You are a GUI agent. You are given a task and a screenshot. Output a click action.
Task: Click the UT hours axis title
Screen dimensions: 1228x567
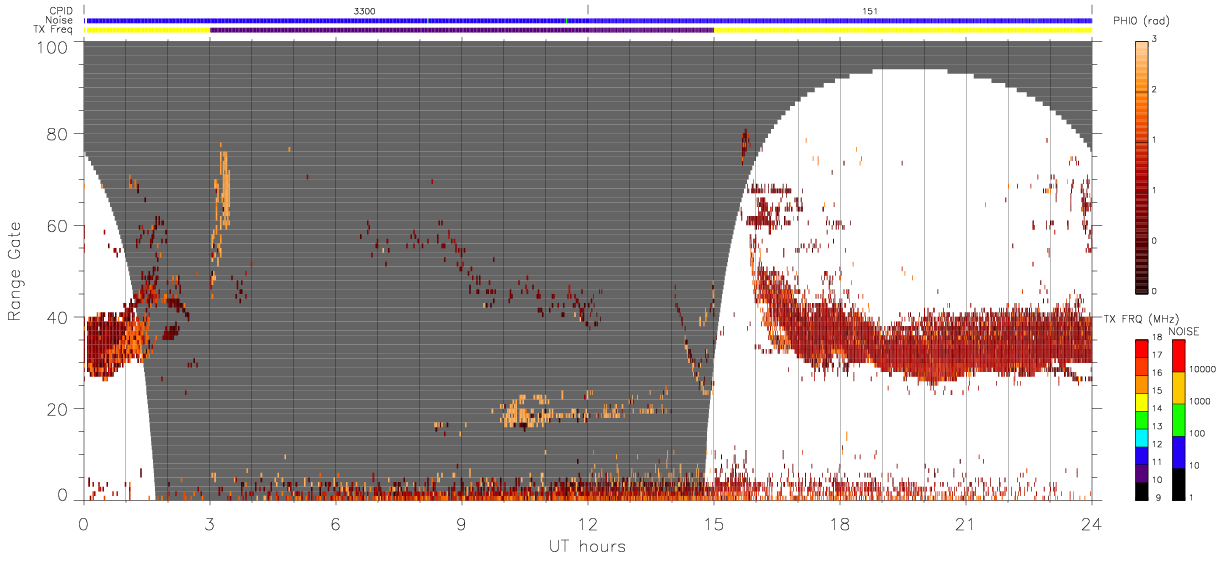pyautogui.click(x=587, y=547)
